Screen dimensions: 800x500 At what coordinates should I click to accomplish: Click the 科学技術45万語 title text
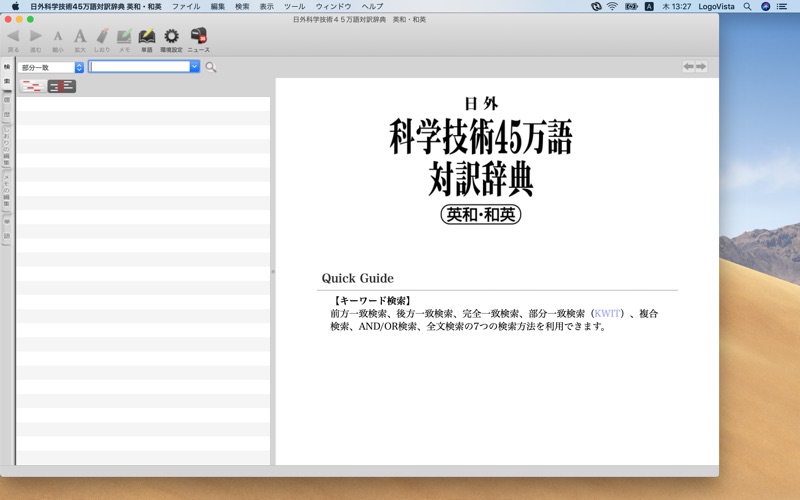(481, 137)
